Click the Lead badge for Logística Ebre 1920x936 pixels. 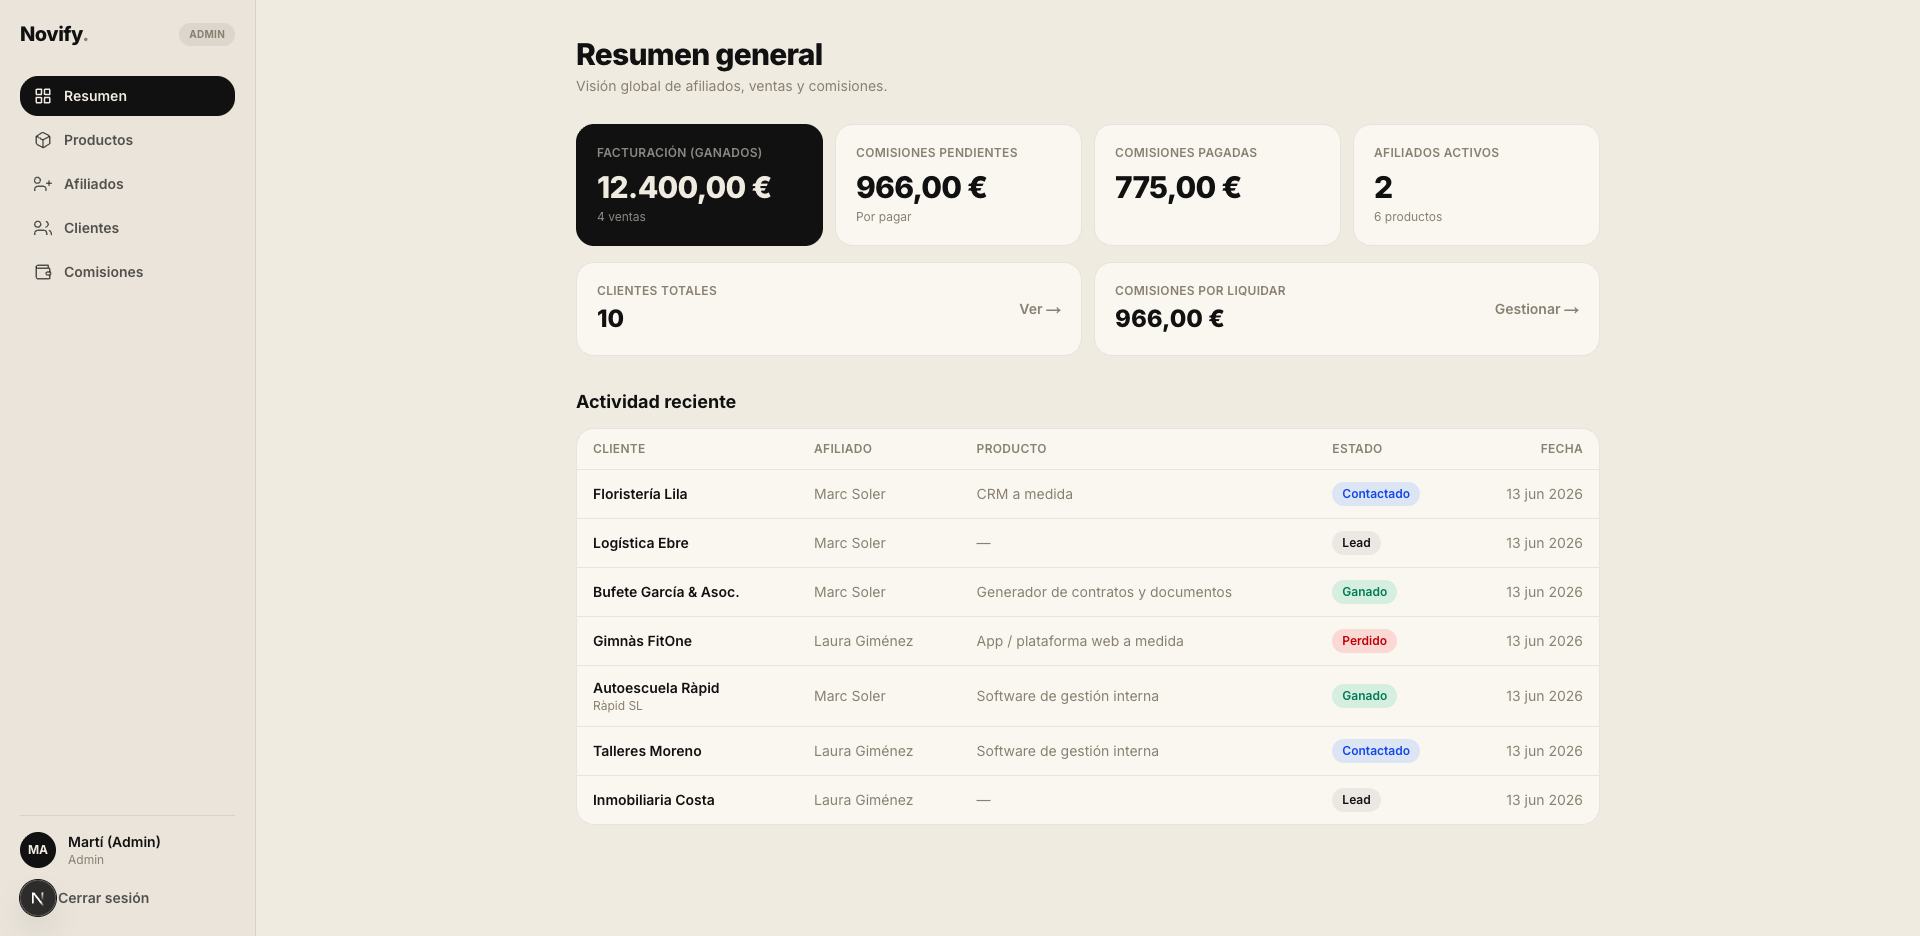[x=1356, y=543]
